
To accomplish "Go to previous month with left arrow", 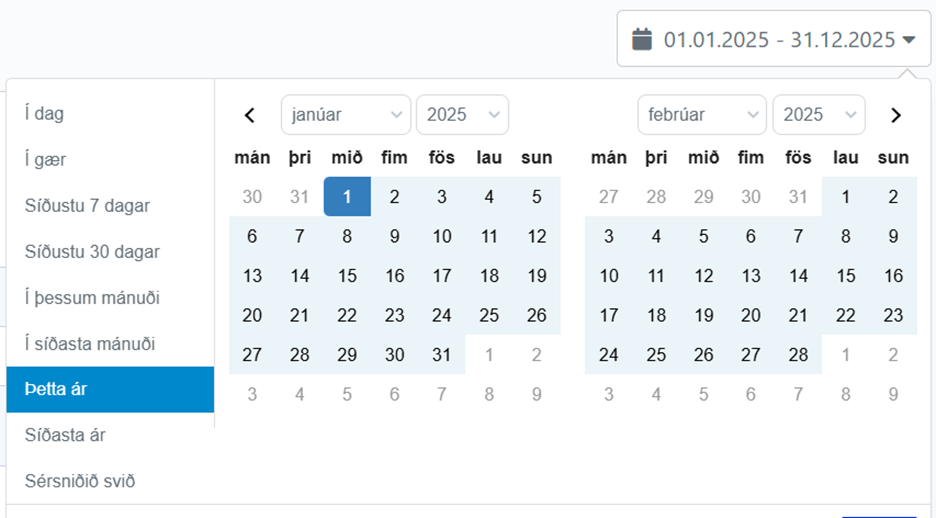I will point(250,115).
